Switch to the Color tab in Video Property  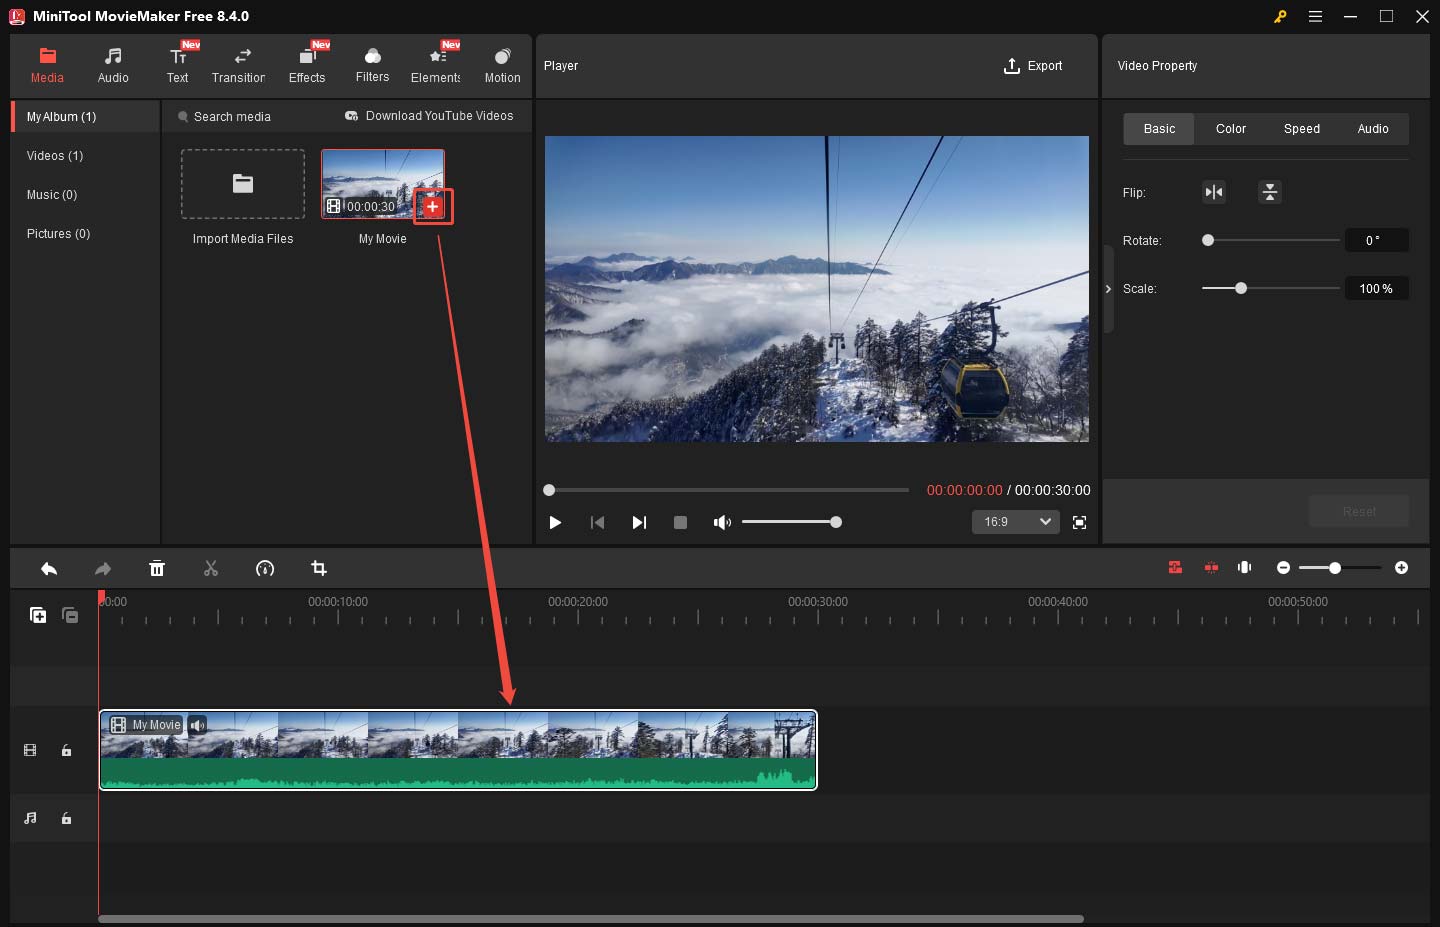tap(1230, 128)
